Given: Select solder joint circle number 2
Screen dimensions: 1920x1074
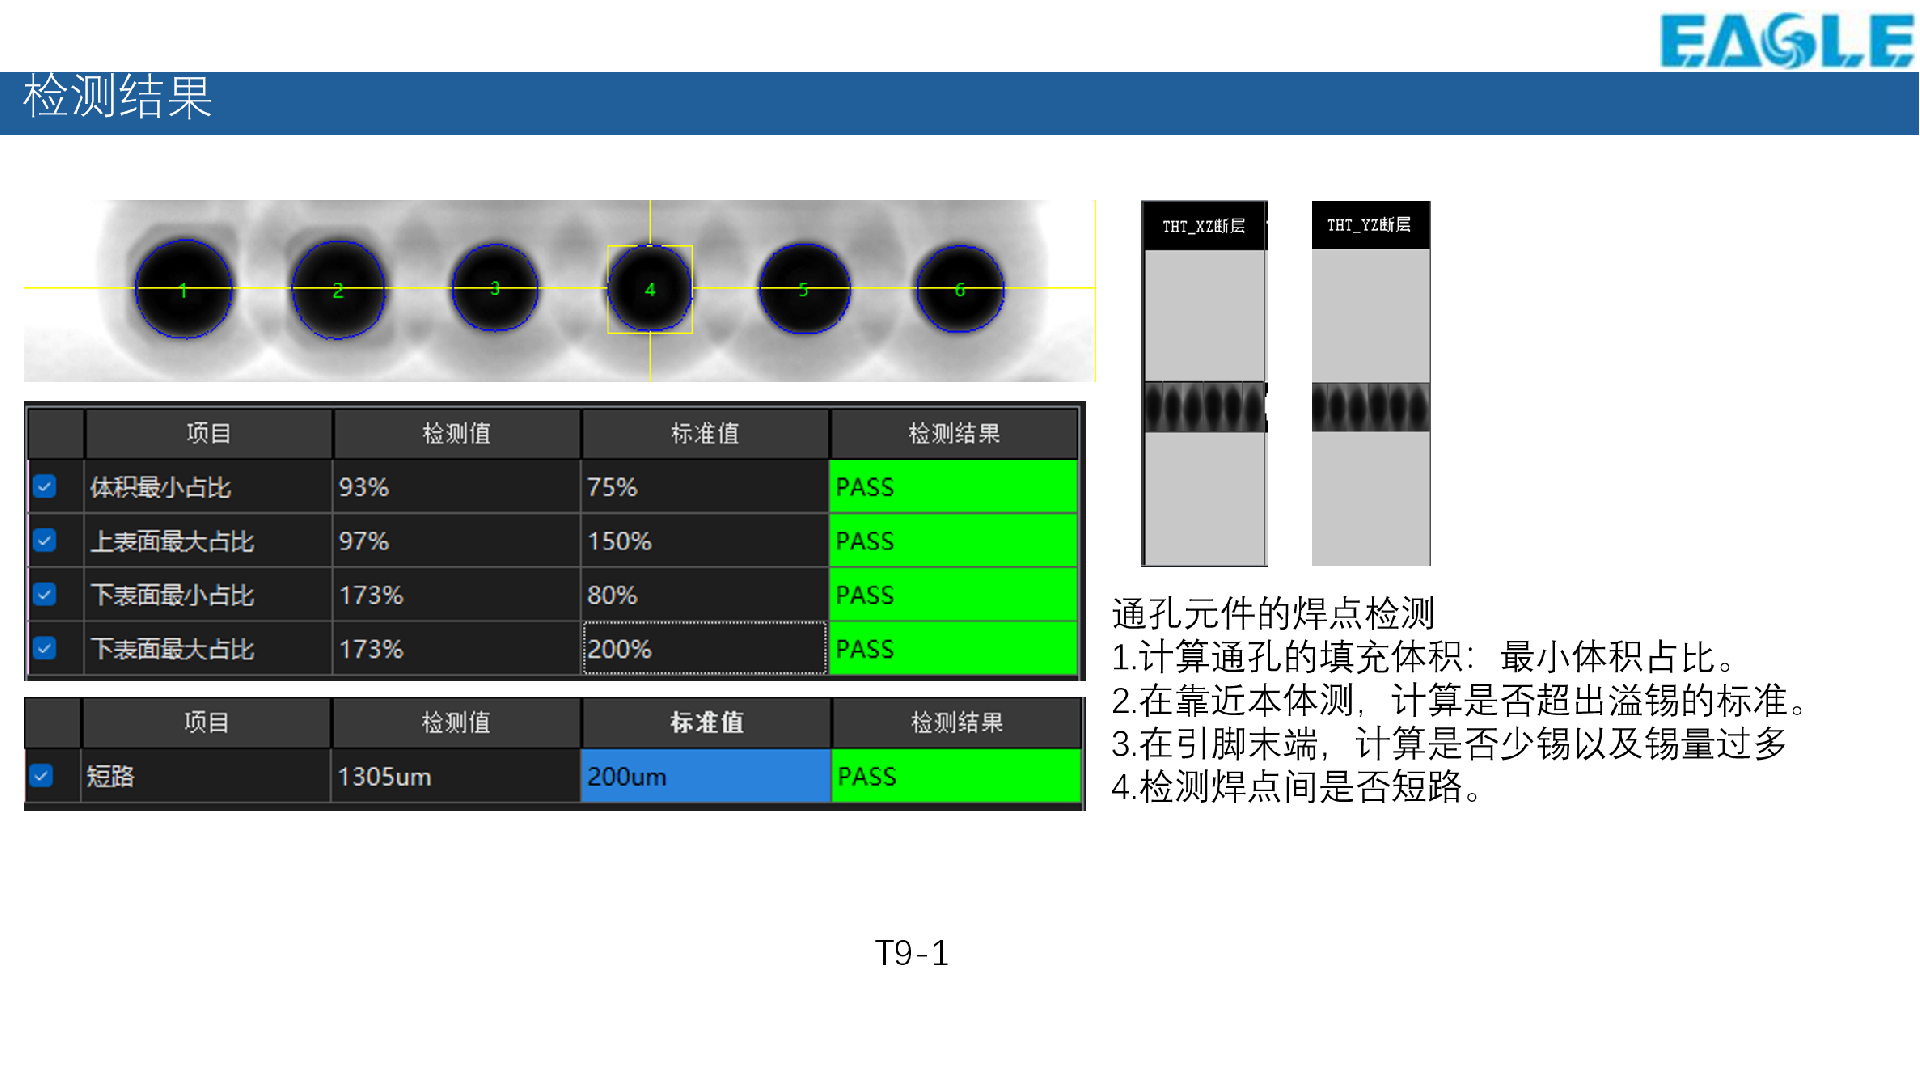Looking at the screenshot, I should pos(338,290).
